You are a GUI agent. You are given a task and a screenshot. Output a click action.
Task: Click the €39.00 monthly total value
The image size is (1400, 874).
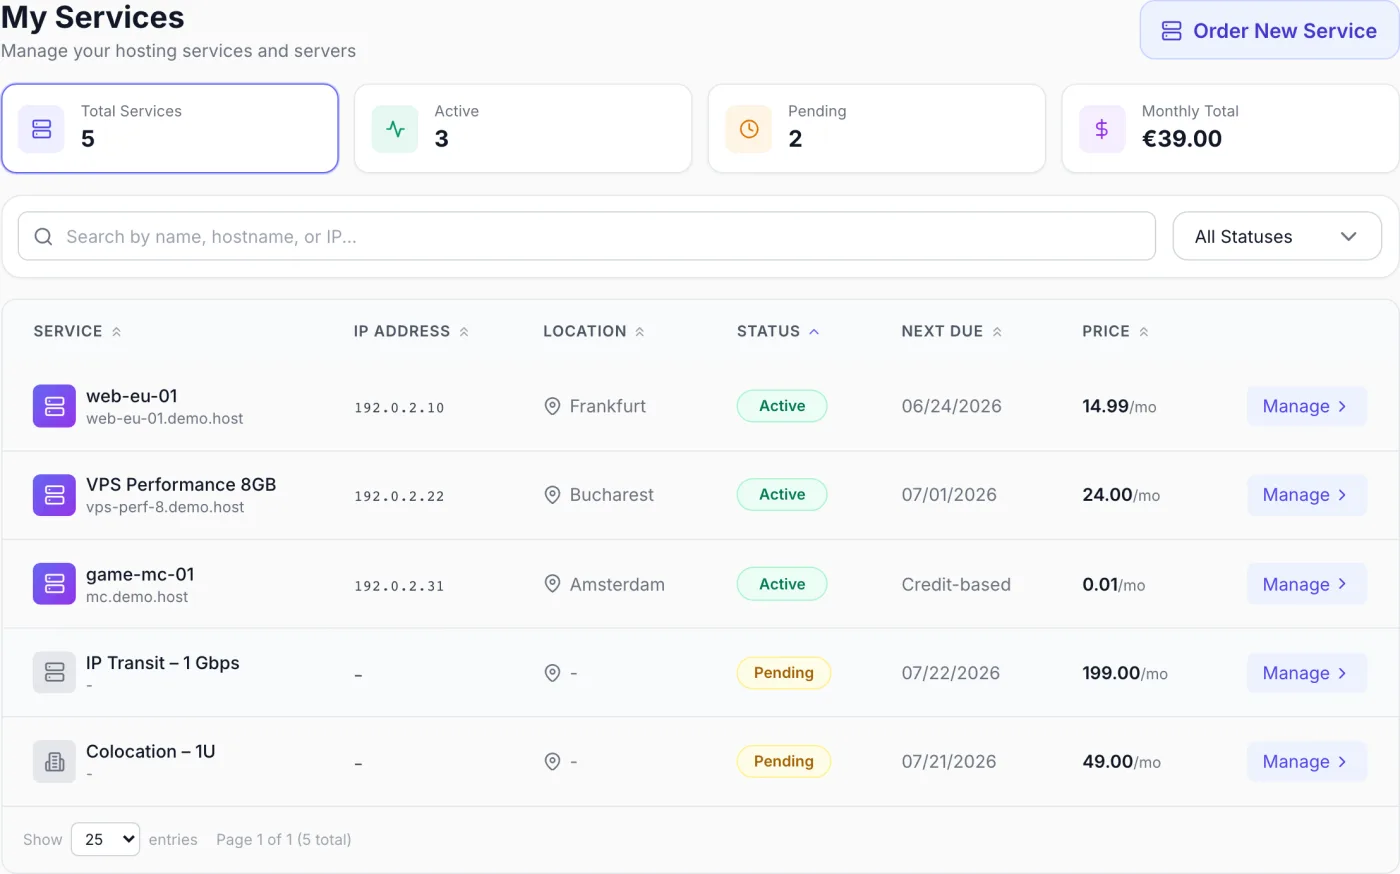(1182, 139)
